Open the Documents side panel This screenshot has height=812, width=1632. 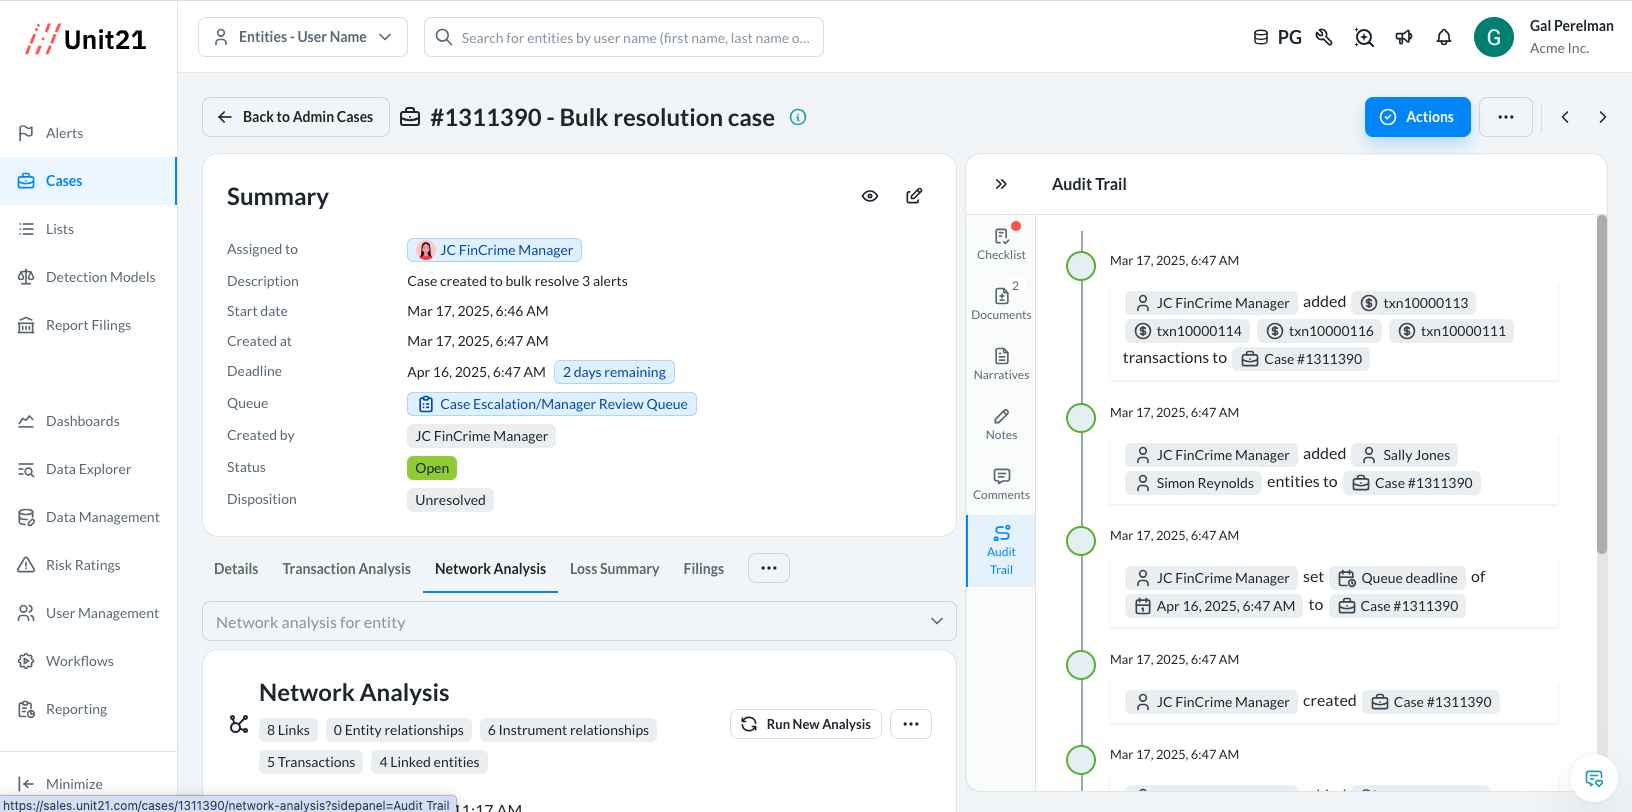click(1001, 303)
